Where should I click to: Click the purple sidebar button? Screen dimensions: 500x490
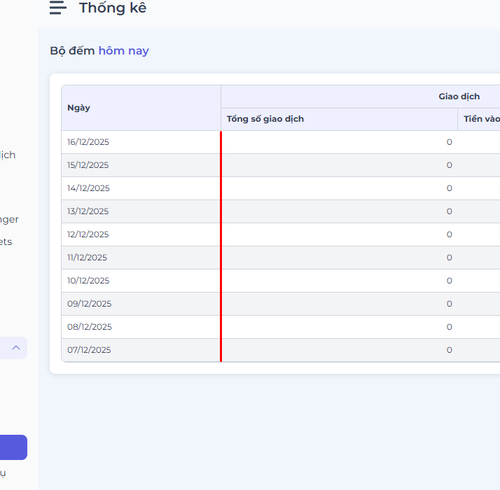tap(13, 447)
